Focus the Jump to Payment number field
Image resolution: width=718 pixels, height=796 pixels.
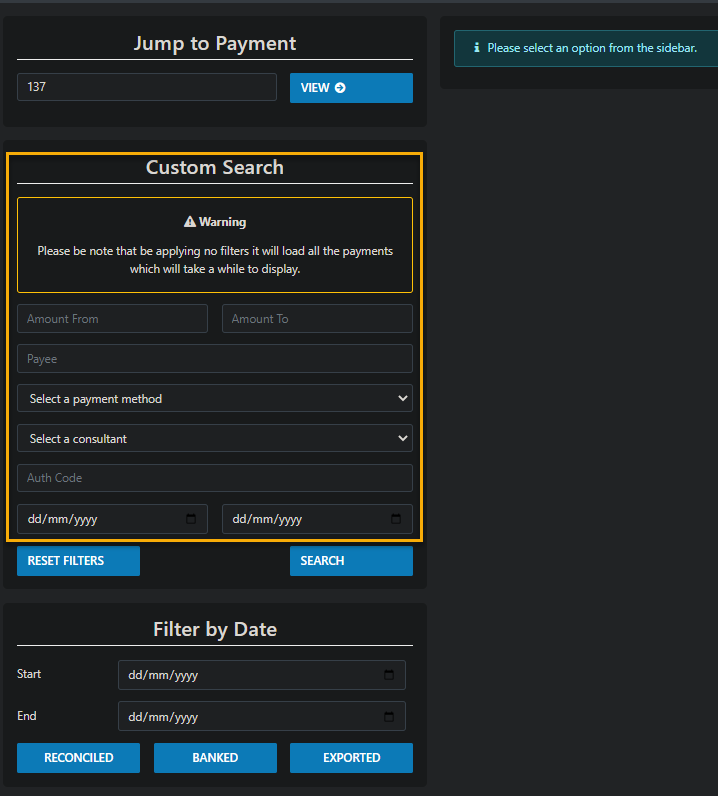[146, 87]
